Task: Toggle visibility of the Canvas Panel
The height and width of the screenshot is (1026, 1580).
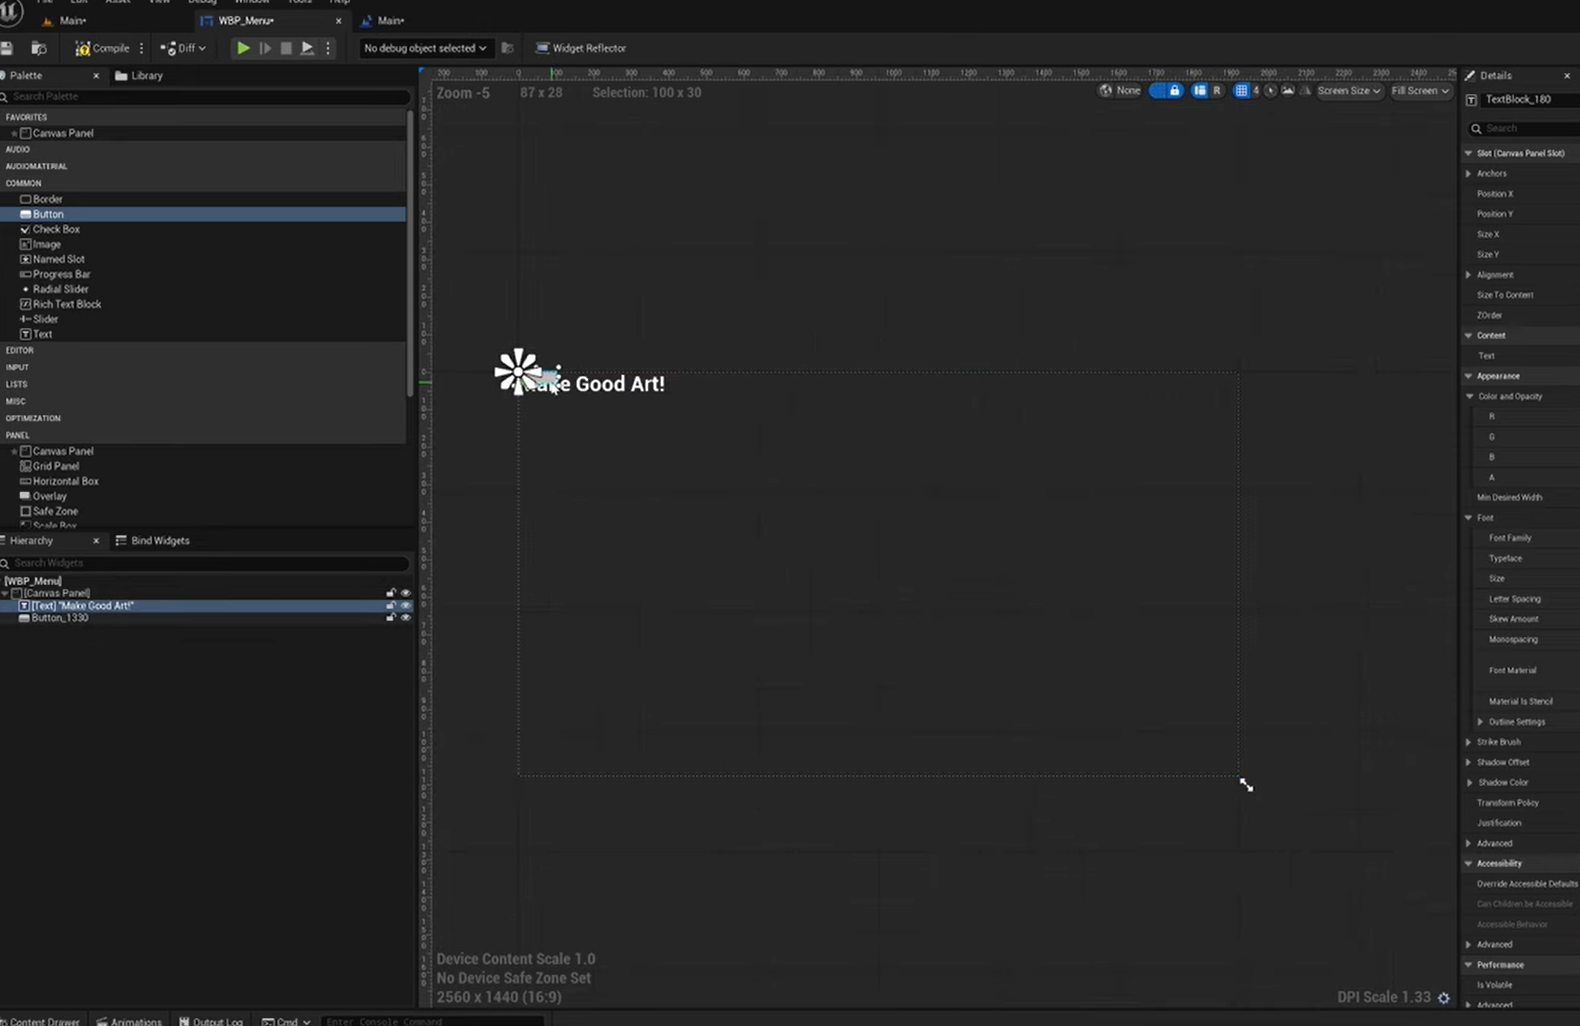Action: pyautogui.click(x=405, y=593)
